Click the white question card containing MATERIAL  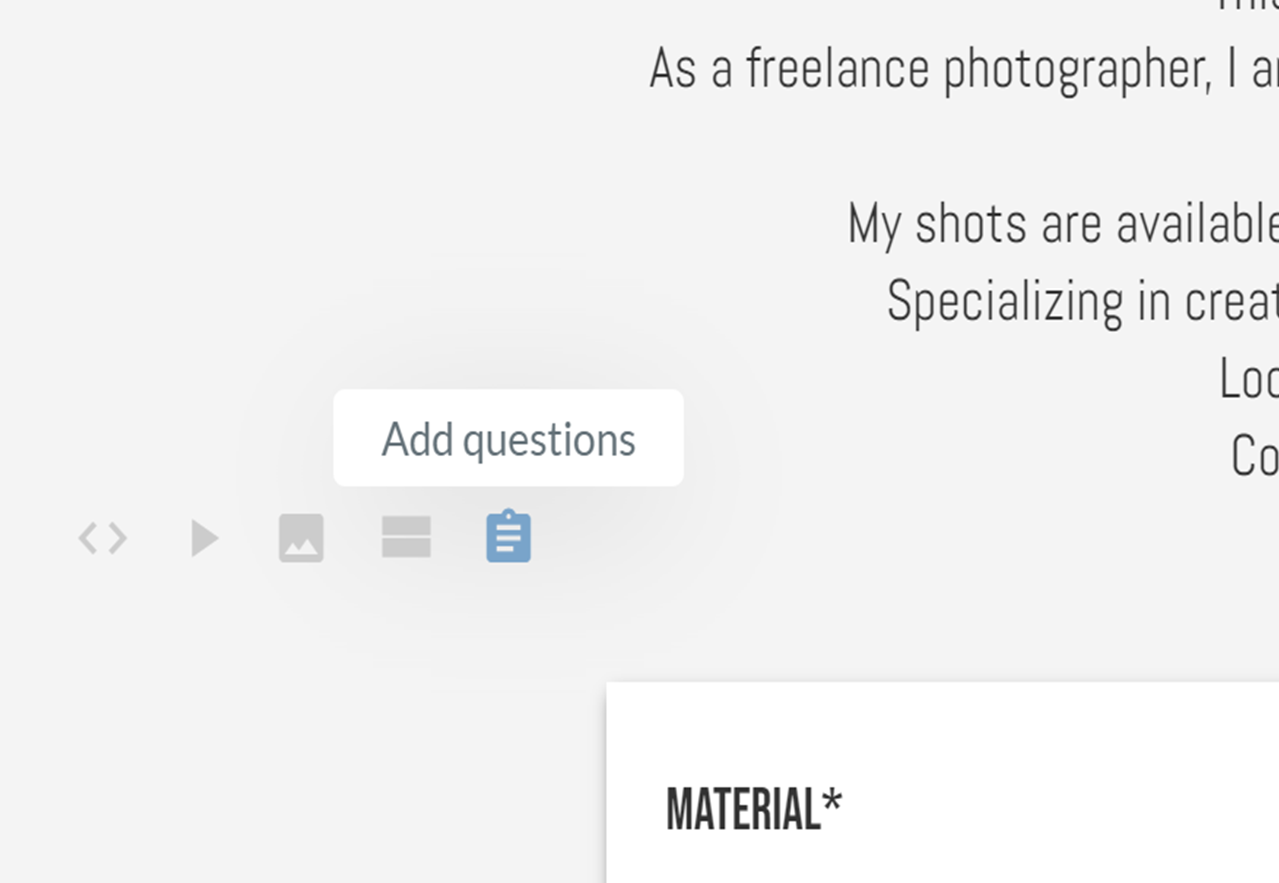coord(942,783)
